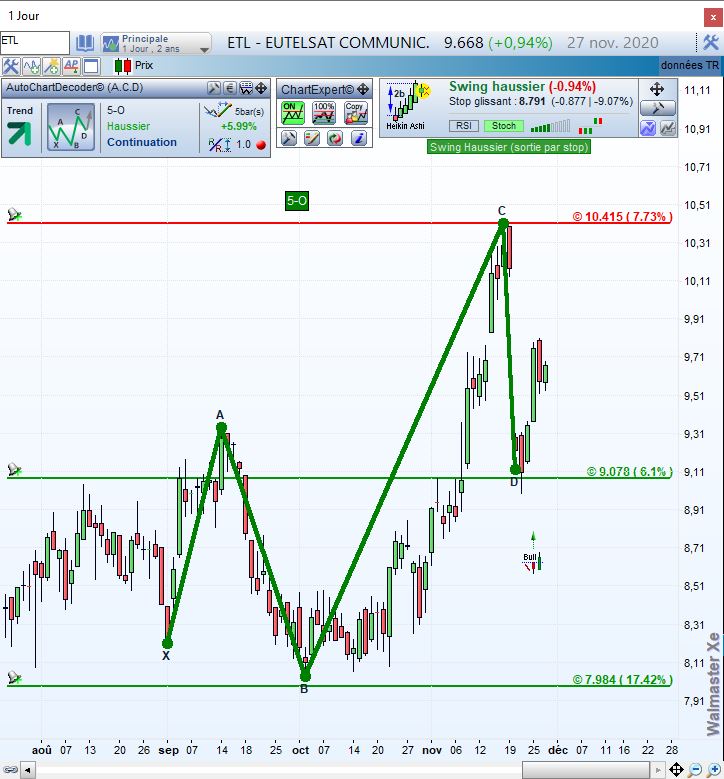Open the ChartExpert info icon

point(358,138)
